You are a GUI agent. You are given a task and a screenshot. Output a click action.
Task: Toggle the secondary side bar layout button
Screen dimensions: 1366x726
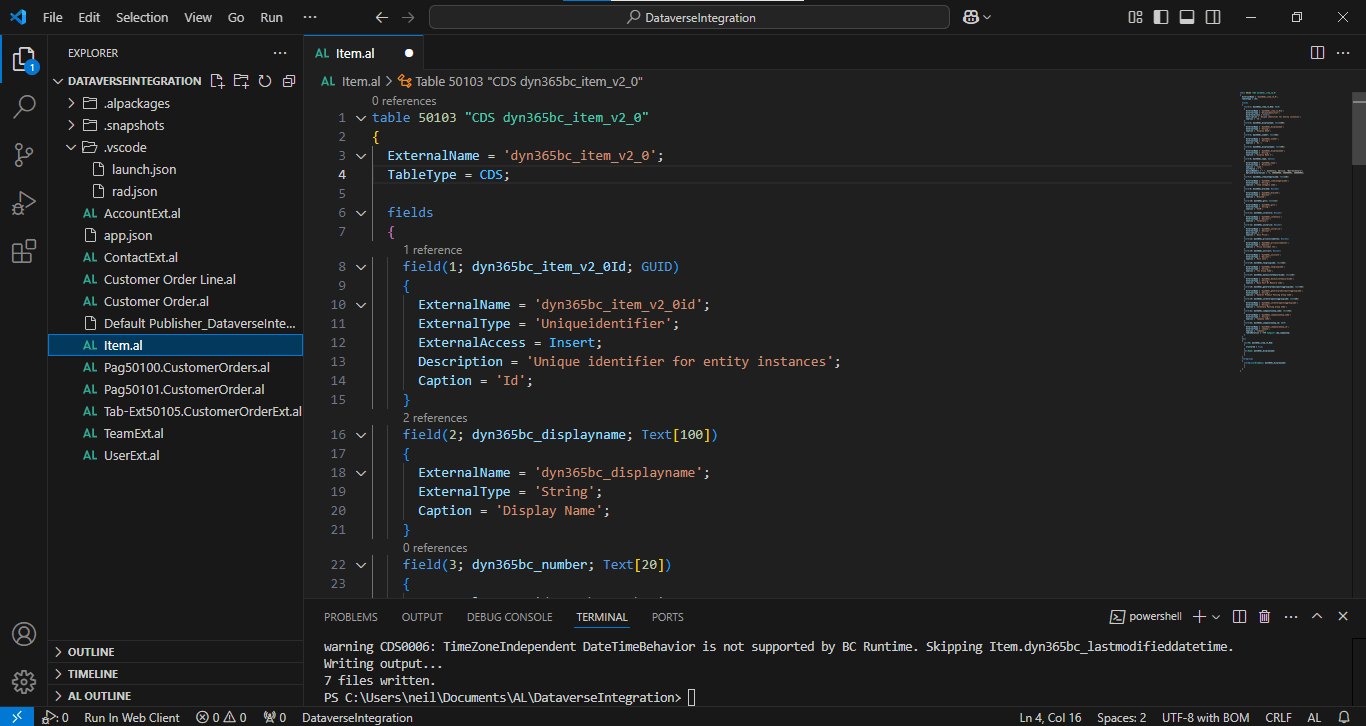1213,17
